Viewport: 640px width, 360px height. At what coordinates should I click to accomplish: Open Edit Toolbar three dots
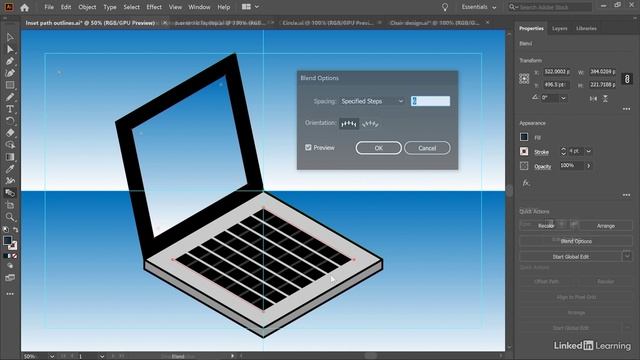coord(10,294)
